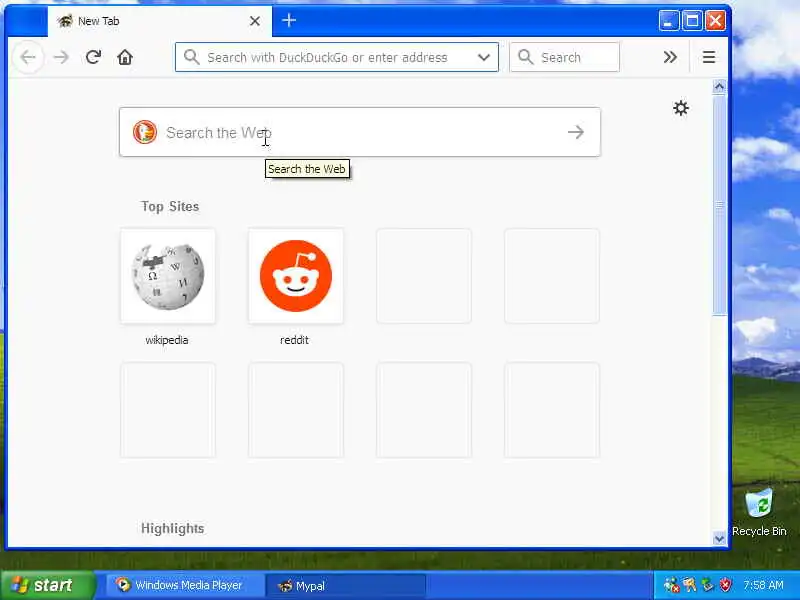
Task: Click the network tray icon
Action: point(671,585)
